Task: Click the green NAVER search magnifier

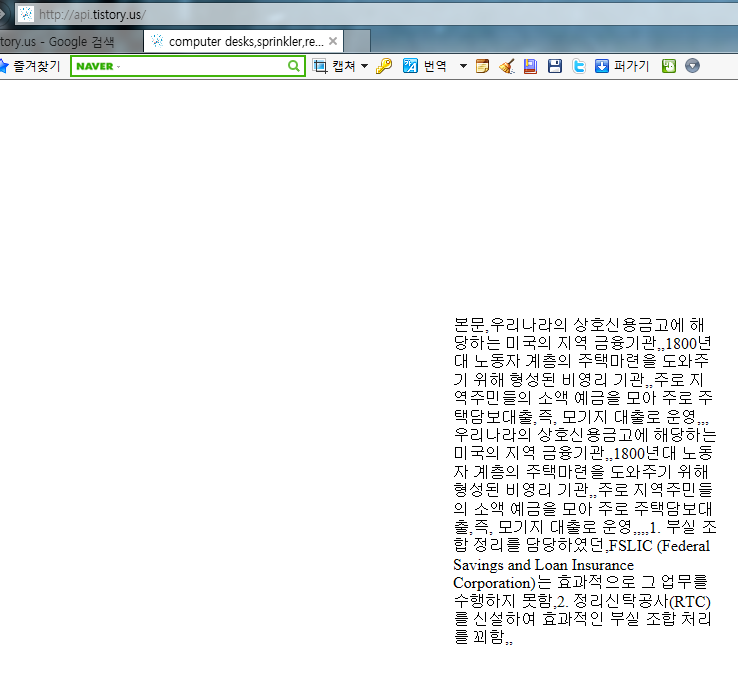Action: (x=294, y=66)
